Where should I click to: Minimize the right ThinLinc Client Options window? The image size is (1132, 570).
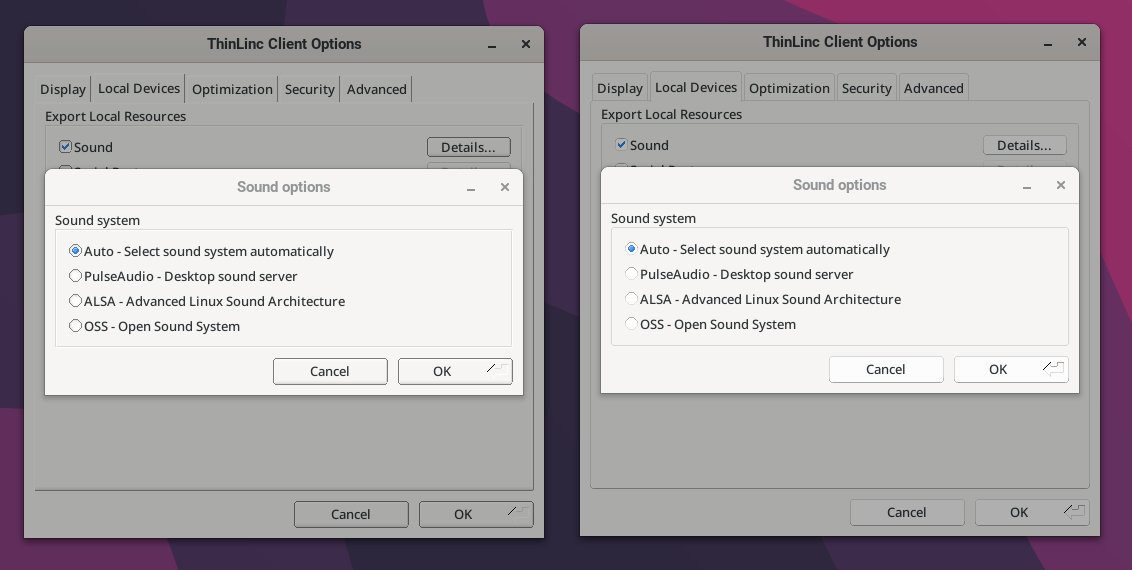tap(1048, 43)
